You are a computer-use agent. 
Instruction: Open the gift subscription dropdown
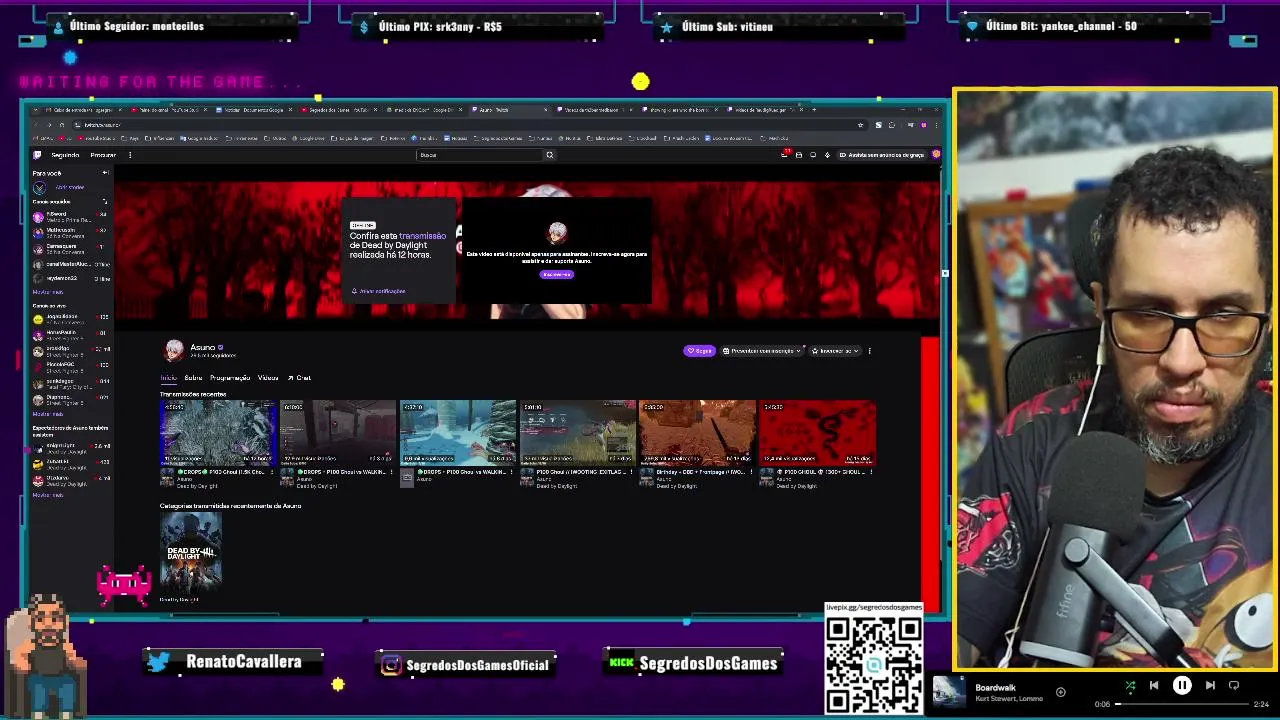pyautogui.click(x=762, y=351)
